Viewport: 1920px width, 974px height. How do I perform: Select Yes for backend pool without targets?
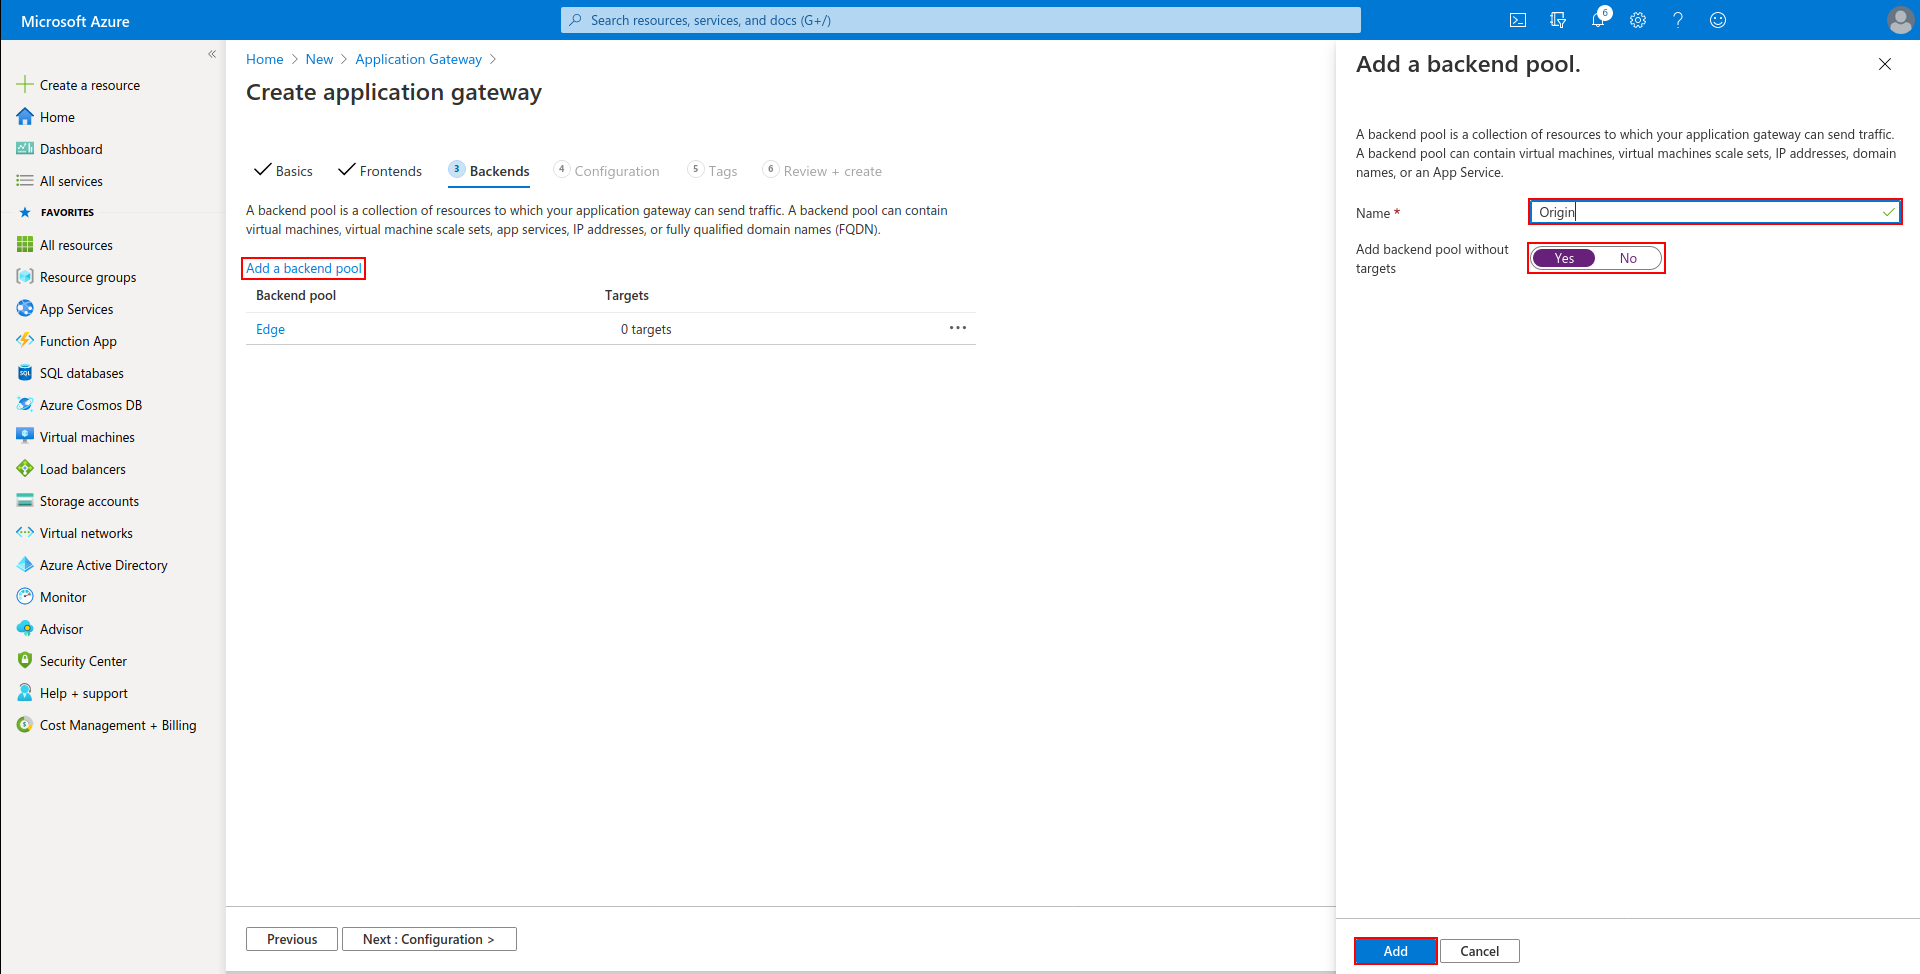click(x=1564, y=258)
